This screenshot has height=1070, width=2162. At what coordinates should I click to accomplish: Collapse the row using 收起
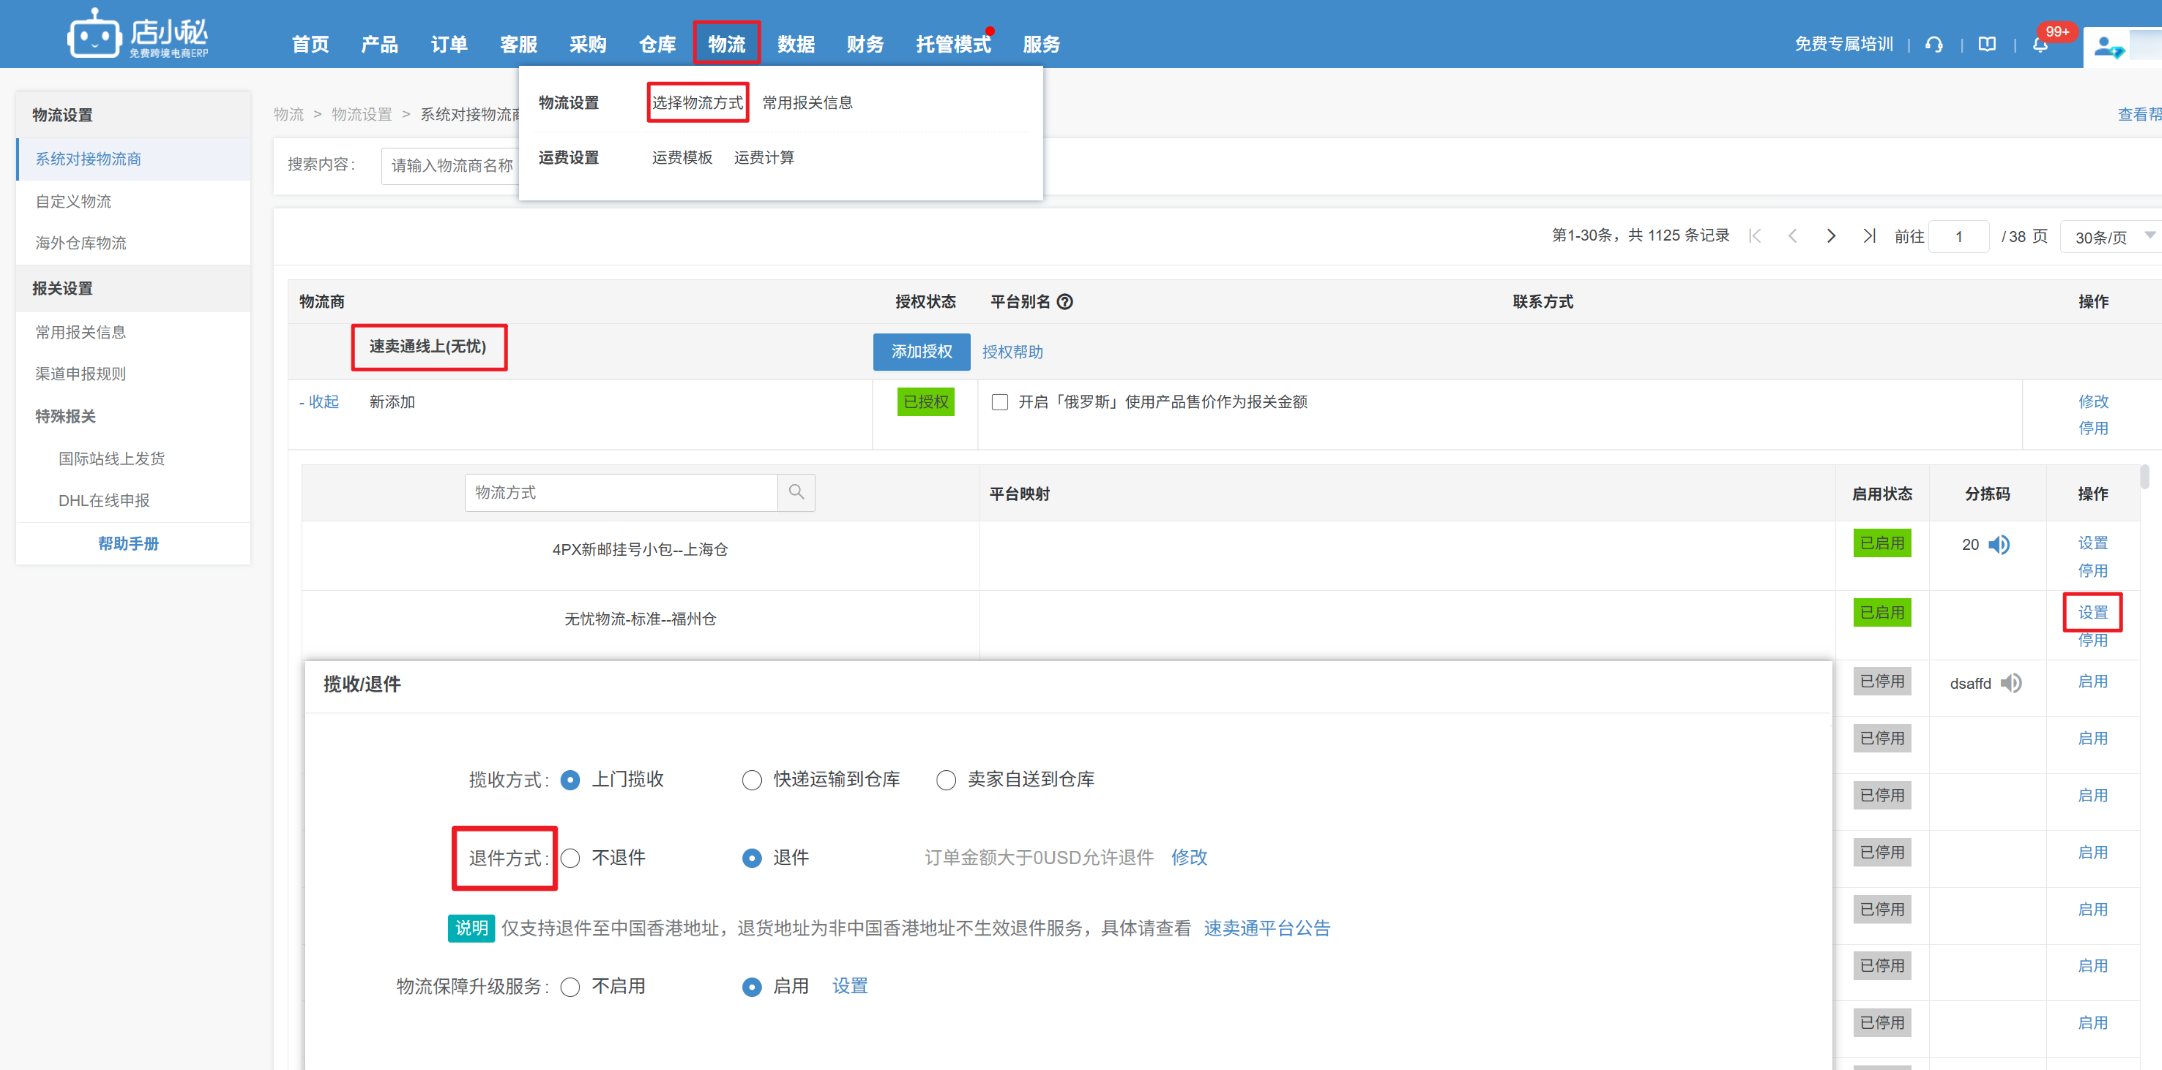(319, 402)
